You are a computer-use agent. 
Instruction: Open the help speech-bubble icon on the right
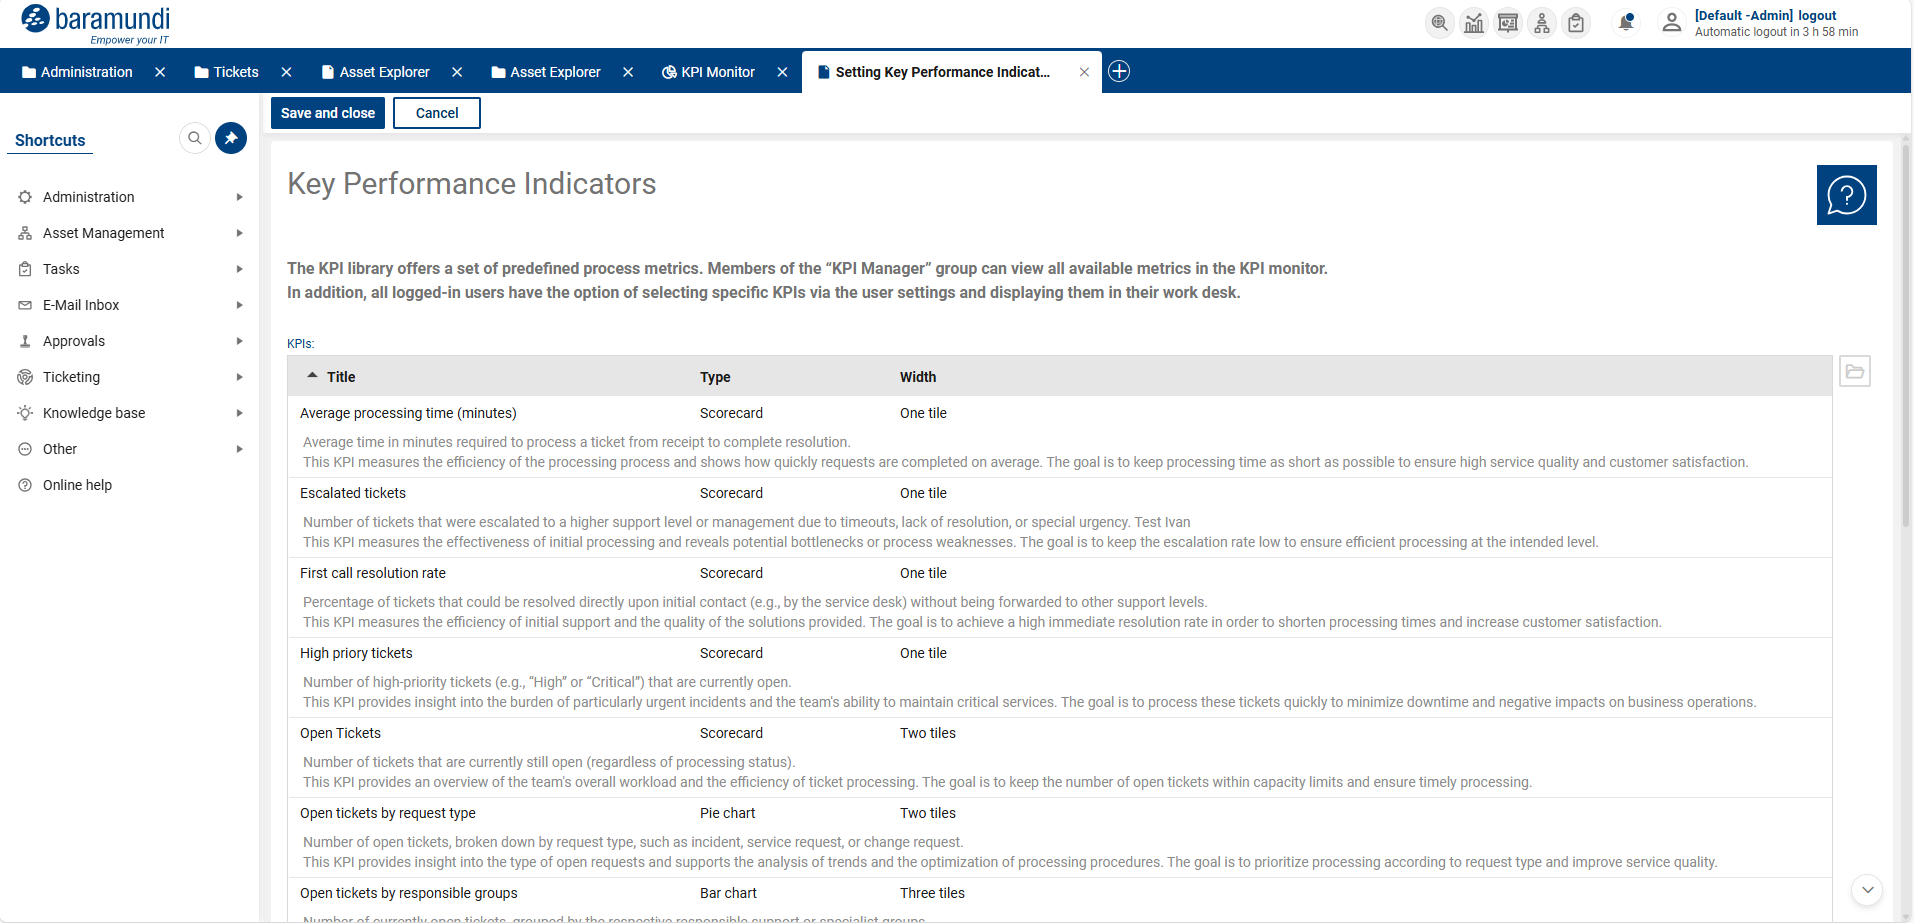click(1846, 195)
